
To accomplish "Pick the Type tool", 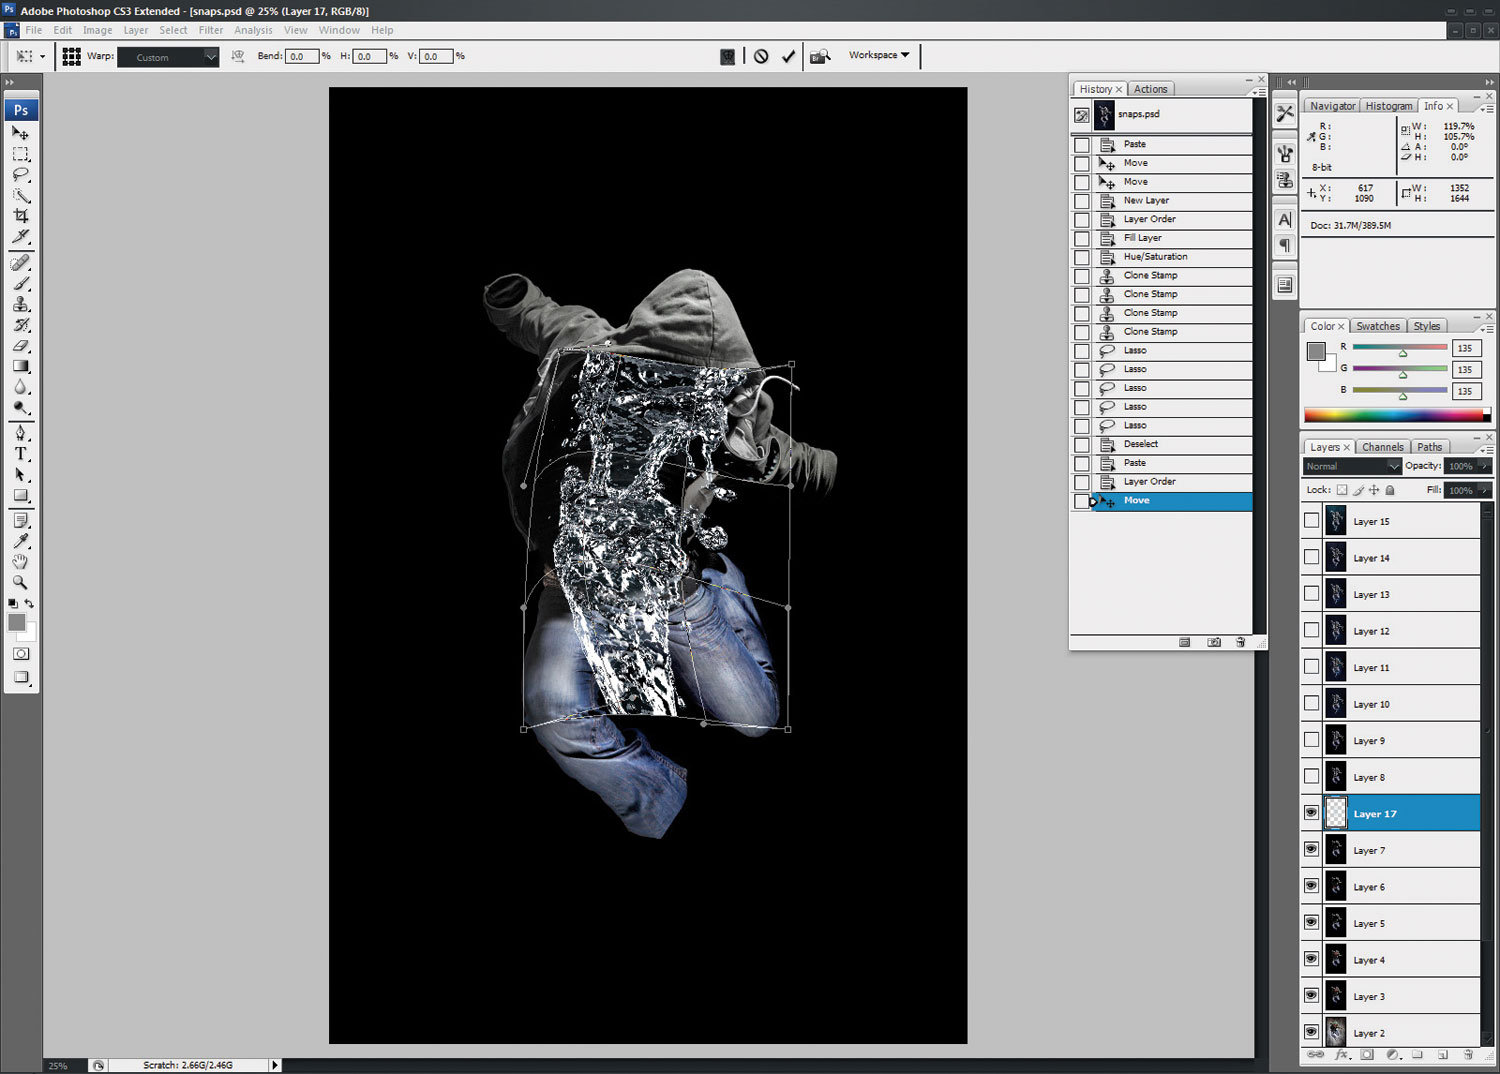I will 20,454.
